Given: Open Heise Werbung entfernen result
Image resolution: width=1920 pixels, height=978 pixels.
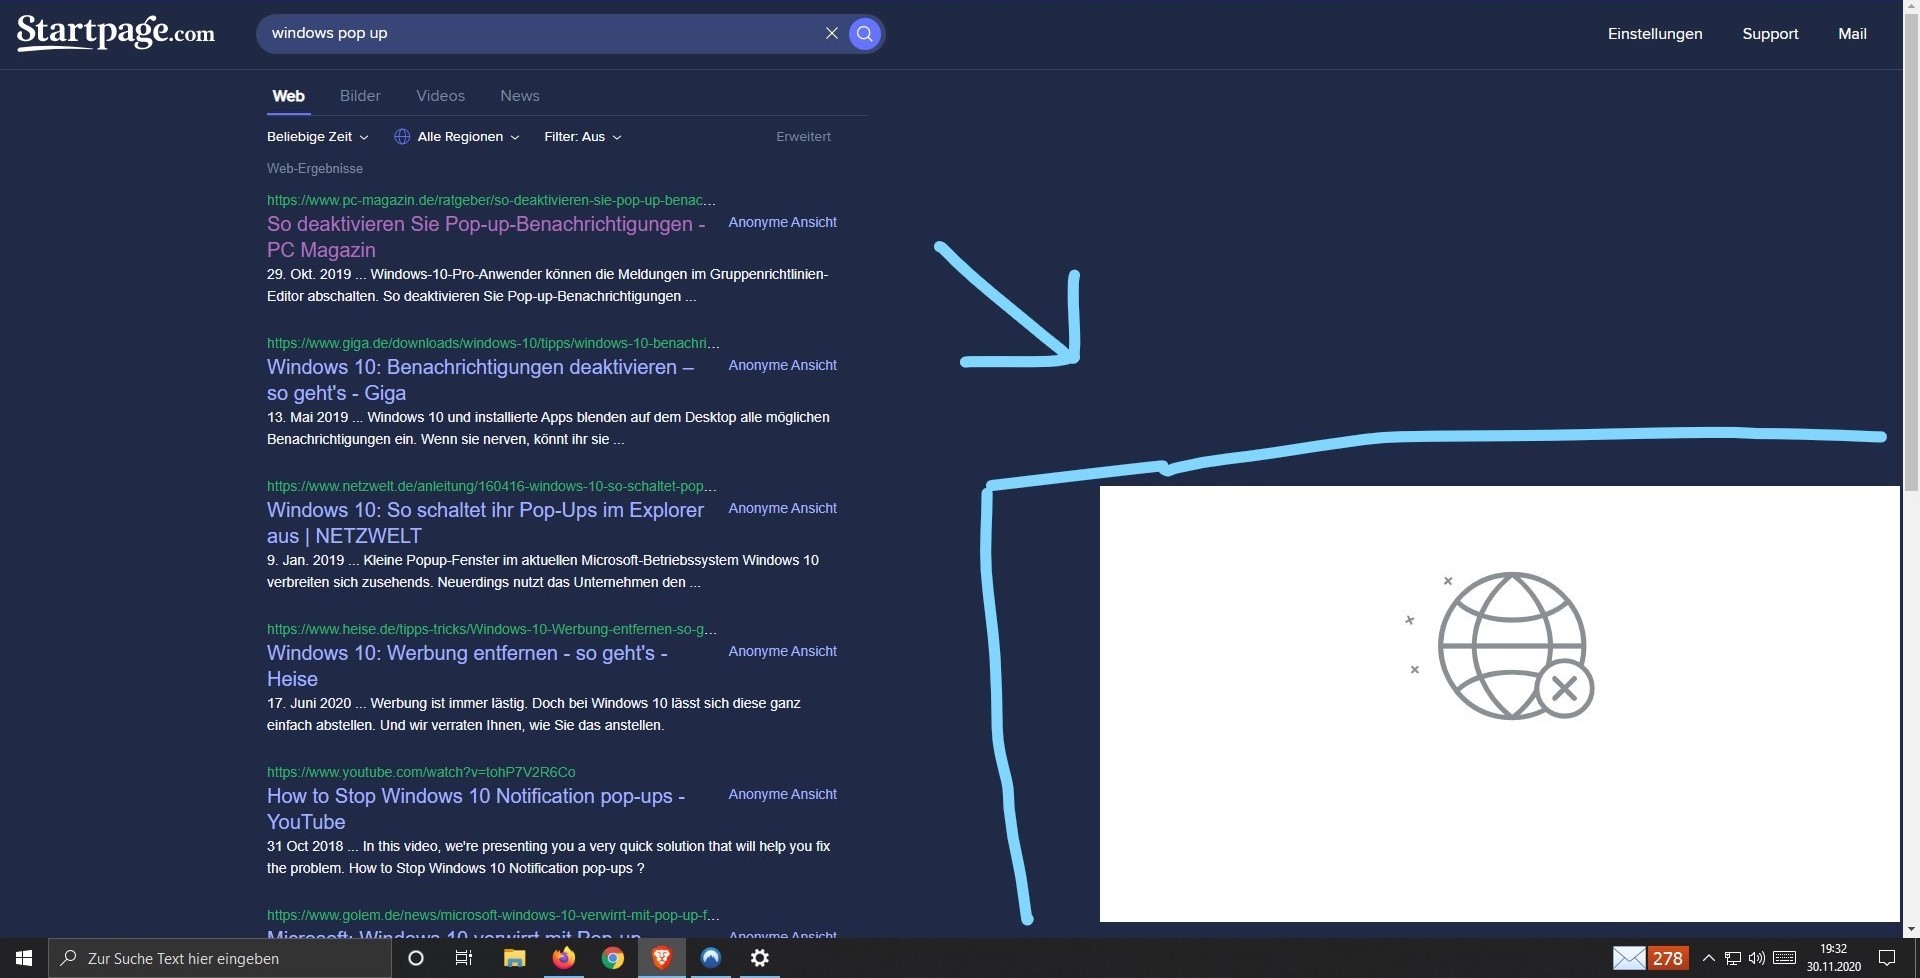Looking at the screenshot, I should [467, 666].
